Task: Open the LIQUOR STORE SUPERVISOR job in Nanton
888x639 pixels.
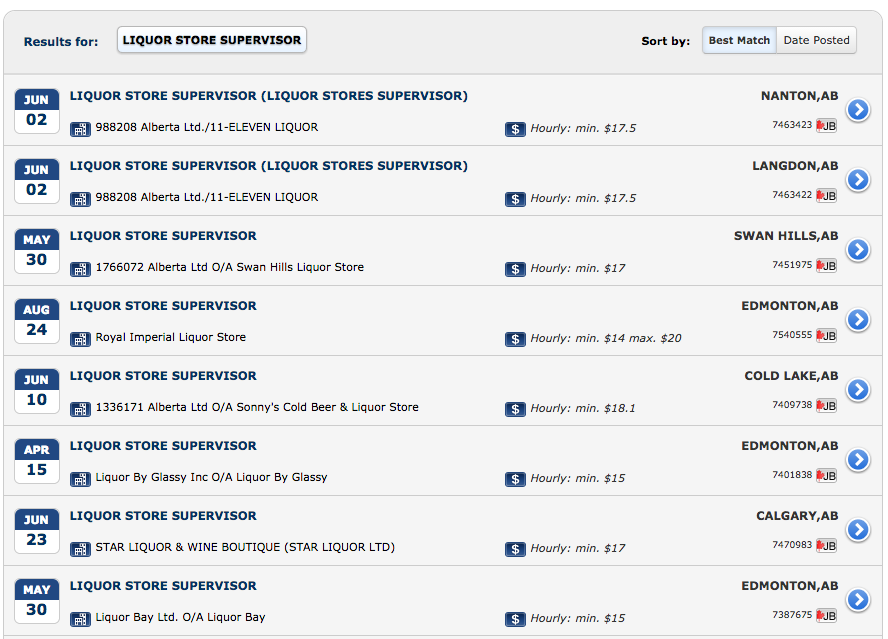Action: (x=265, y=96)
